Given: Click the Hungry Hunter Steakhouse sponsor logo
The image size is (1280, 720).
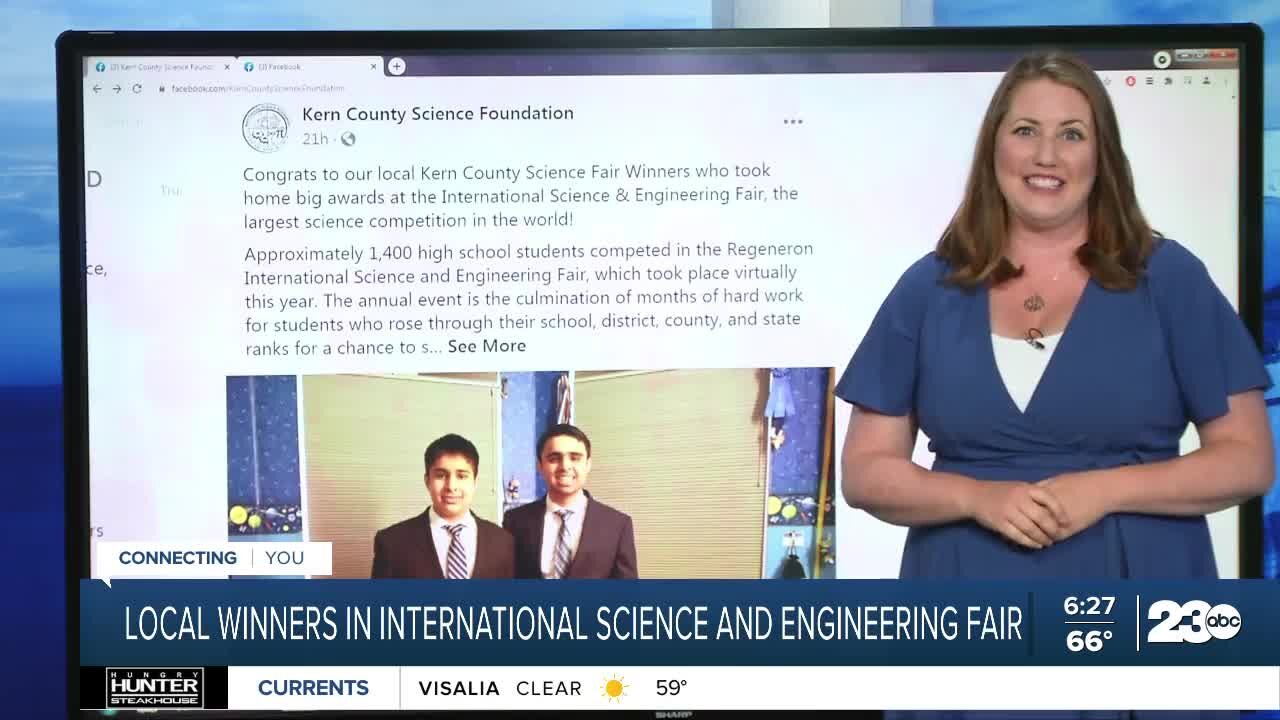Looking at the screenshot, I should point(155,688).
